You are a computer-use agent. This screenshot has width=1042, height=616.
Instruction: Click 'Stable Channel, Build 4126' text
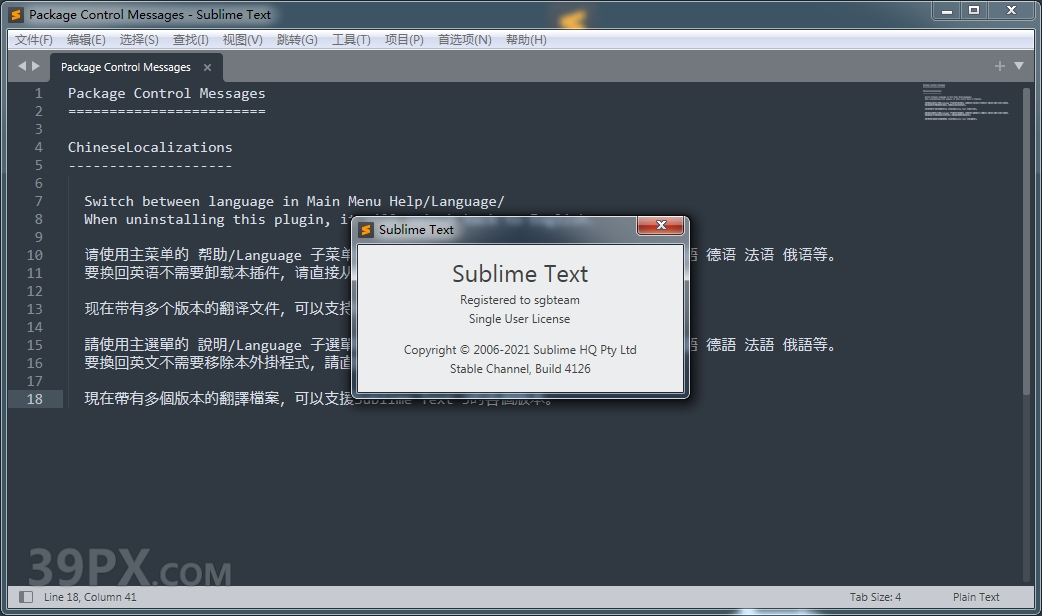point(520,369)
